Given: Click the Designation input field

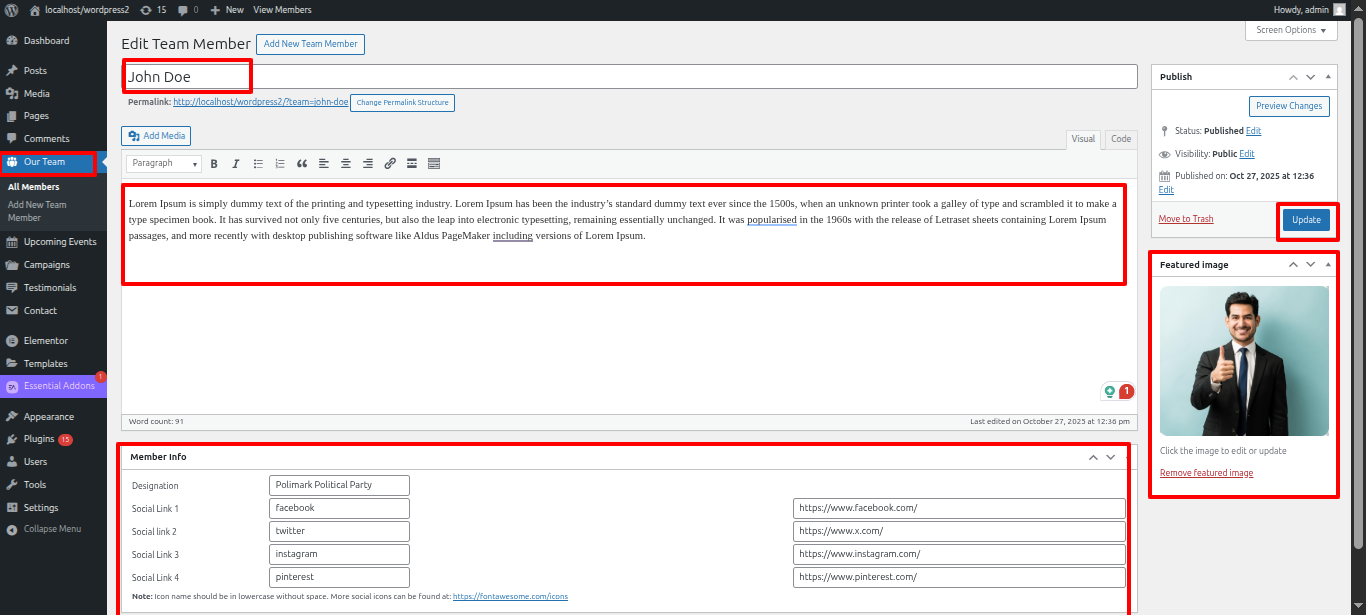Looking at the screenshot, I should coord(339,485).
